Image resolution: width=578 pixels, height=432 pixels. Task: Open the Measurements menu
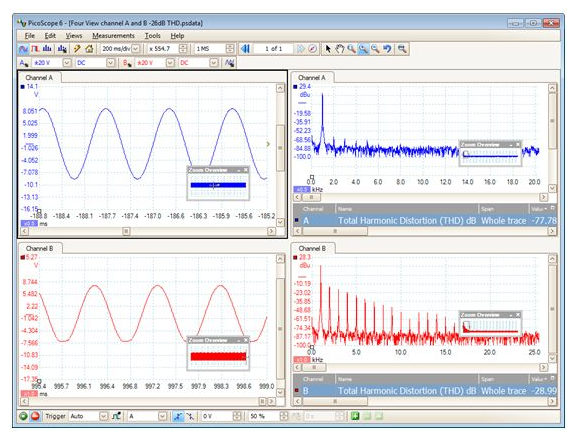[x=113, y=36]
